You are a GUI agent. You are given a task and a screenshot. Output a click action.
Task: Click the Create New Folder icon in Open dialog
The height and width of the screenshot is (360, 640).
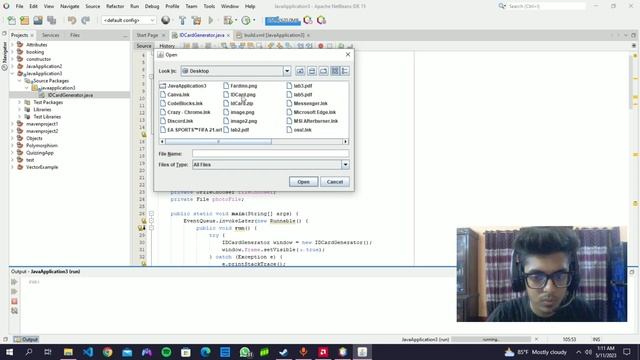[323, 71]
